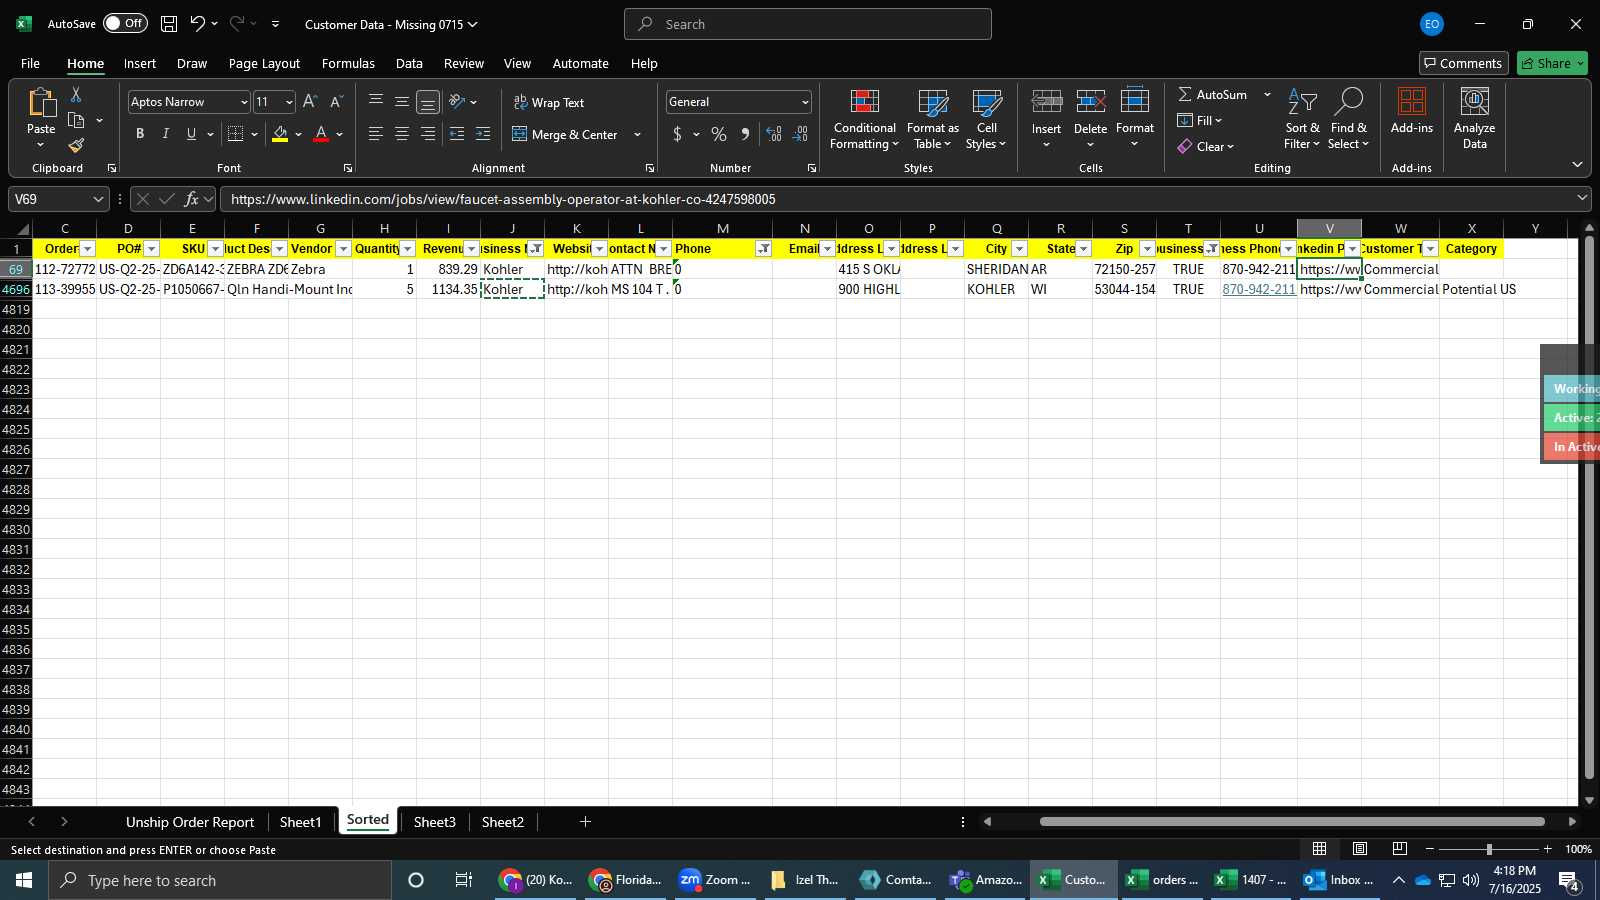Open the Comments pane button

click(x=1463, y=63)
